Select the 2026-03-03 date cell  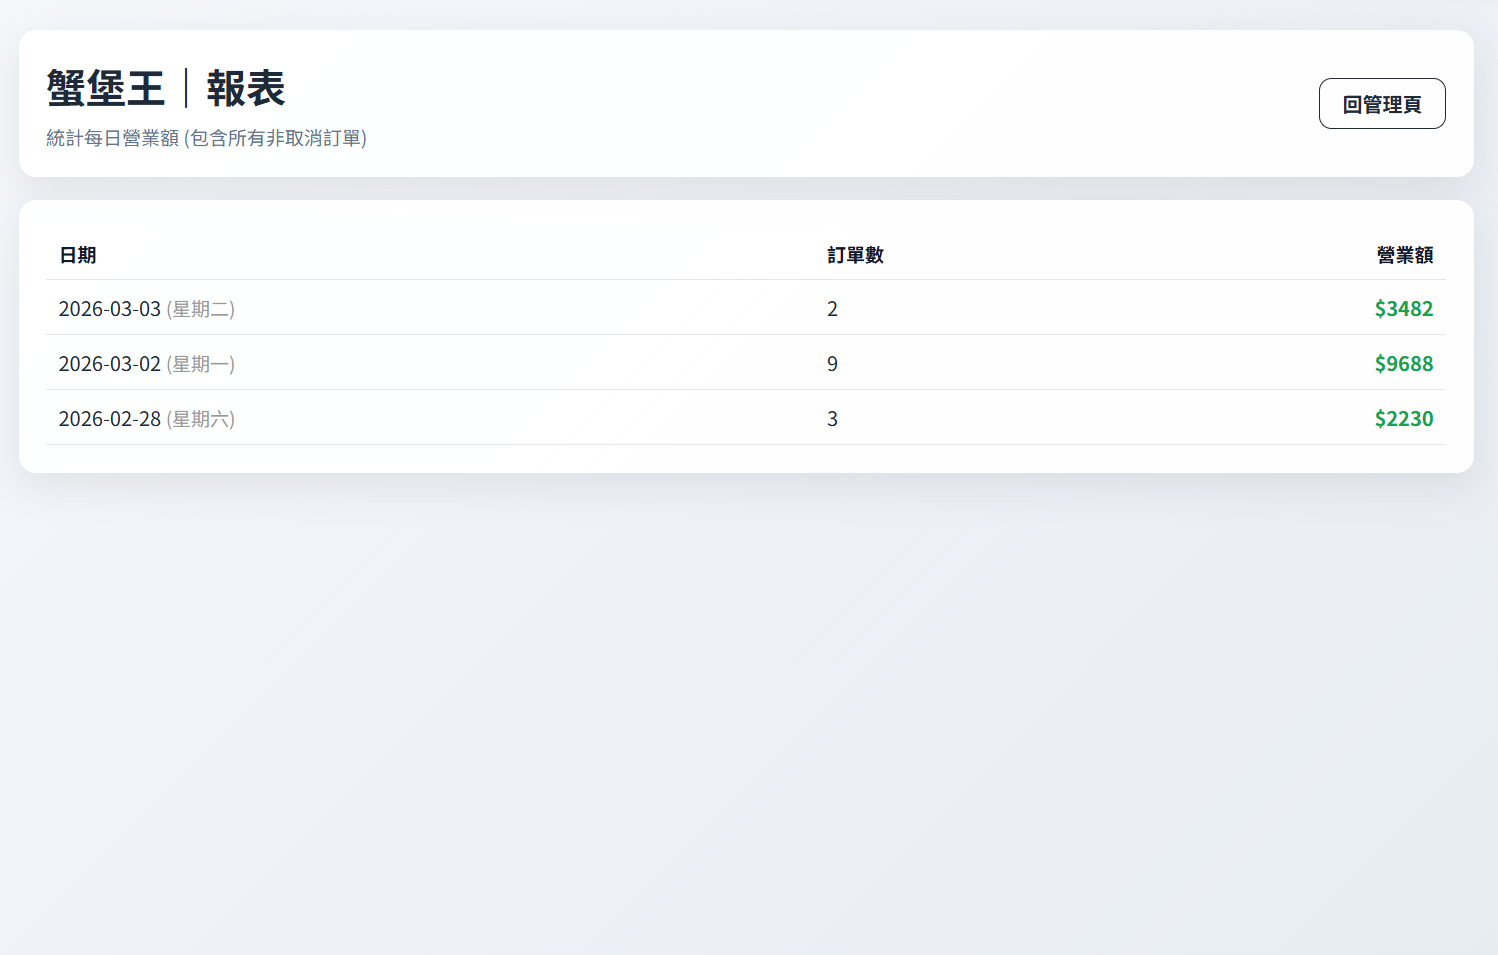click(x=110, y=309)
